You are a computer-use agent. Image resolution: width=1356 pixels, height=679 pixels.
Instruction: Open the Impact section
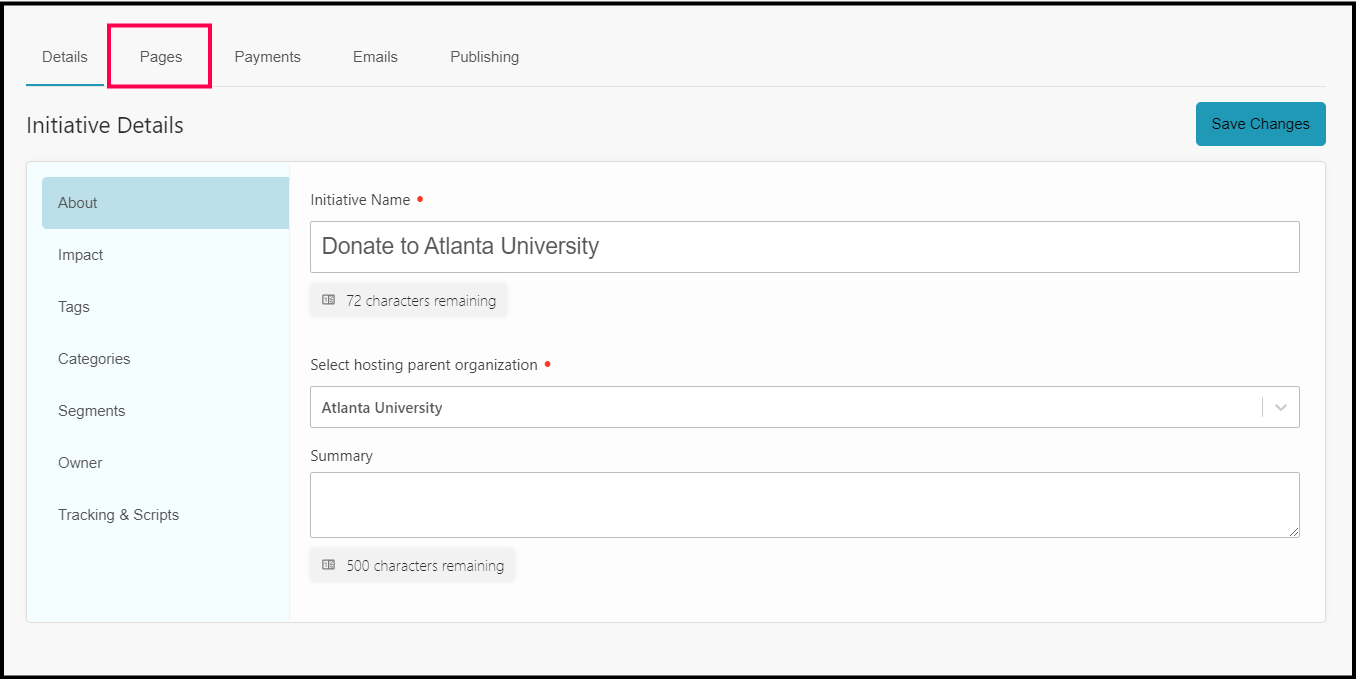click(x=81, y=255)
